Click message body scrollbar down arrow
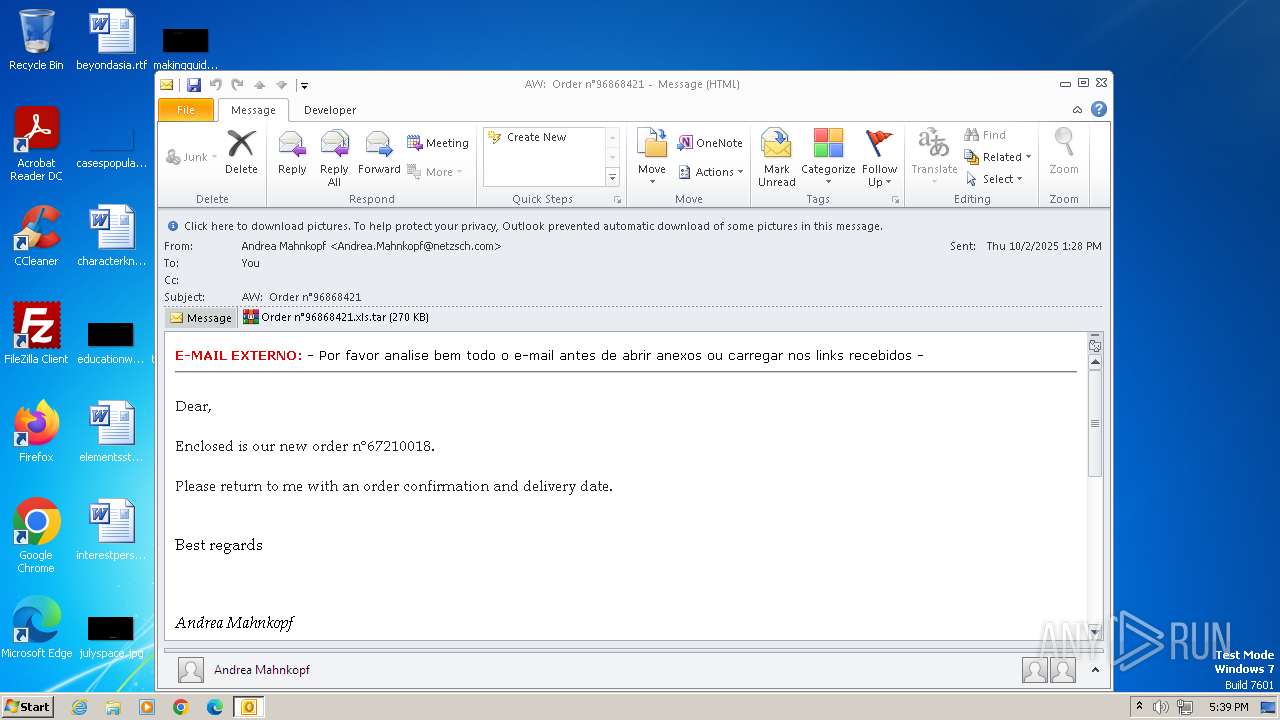 (1095, 632)
